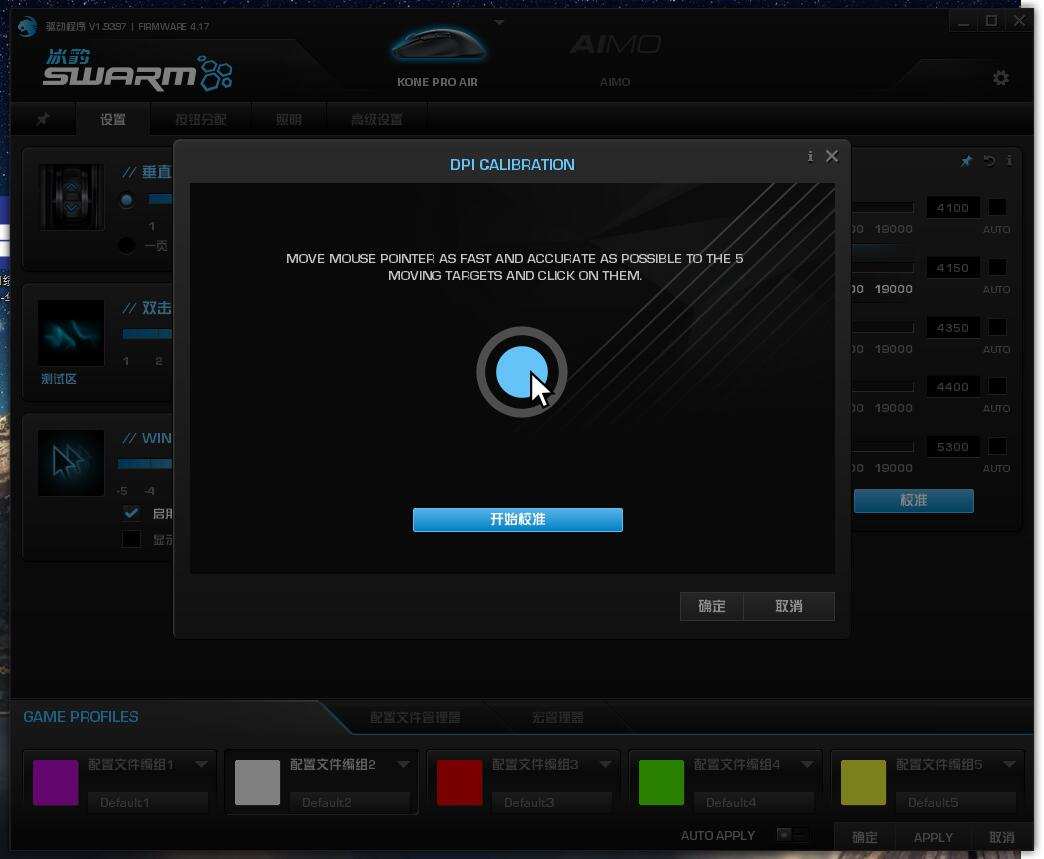The width and height of the screenshot is (1044, 859).
Task: Expand dropdown for 配置文件编组2
Action: pos(403,764)
